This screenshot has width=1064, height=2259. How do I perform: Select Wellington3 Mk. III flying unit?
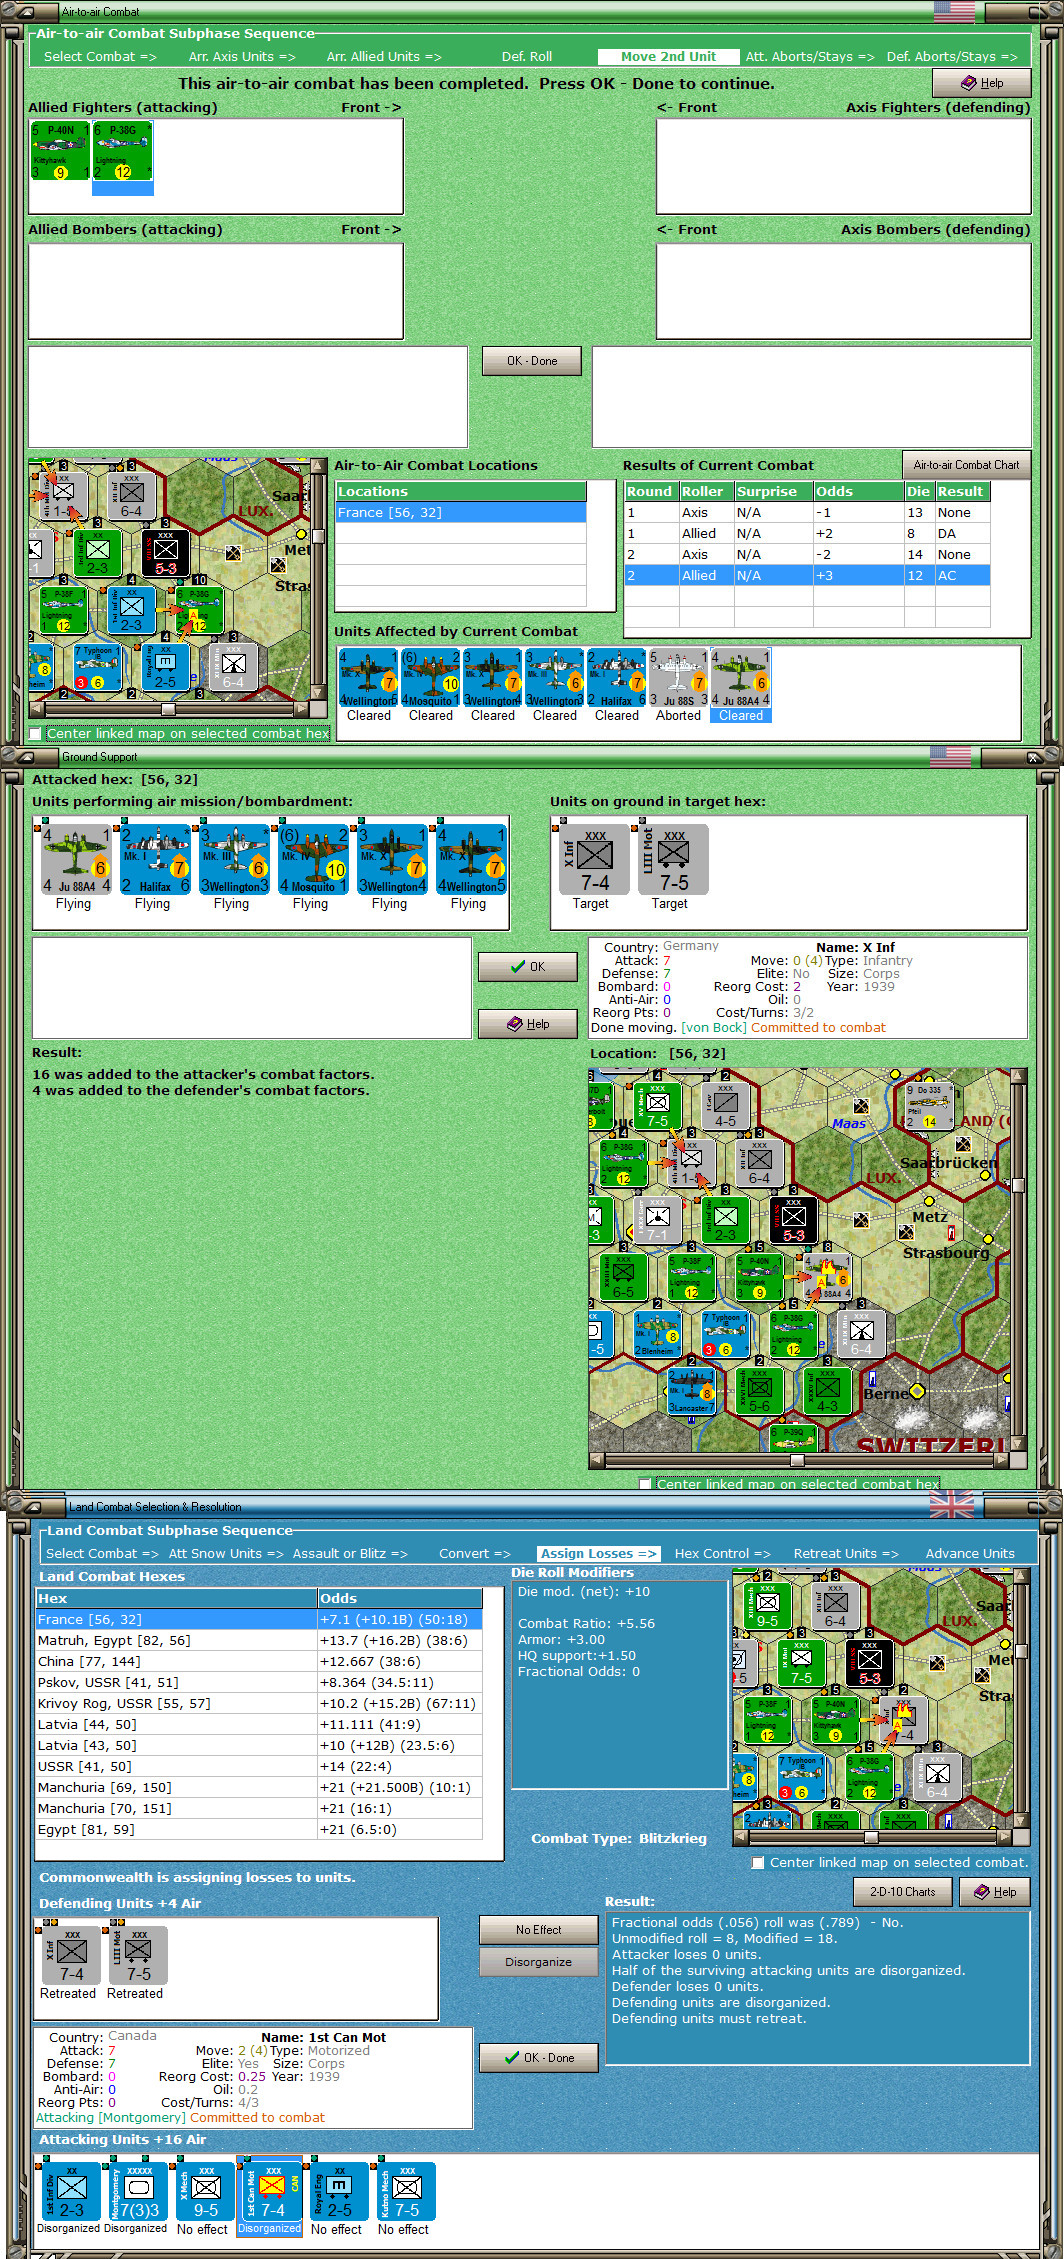click(234, 859)
